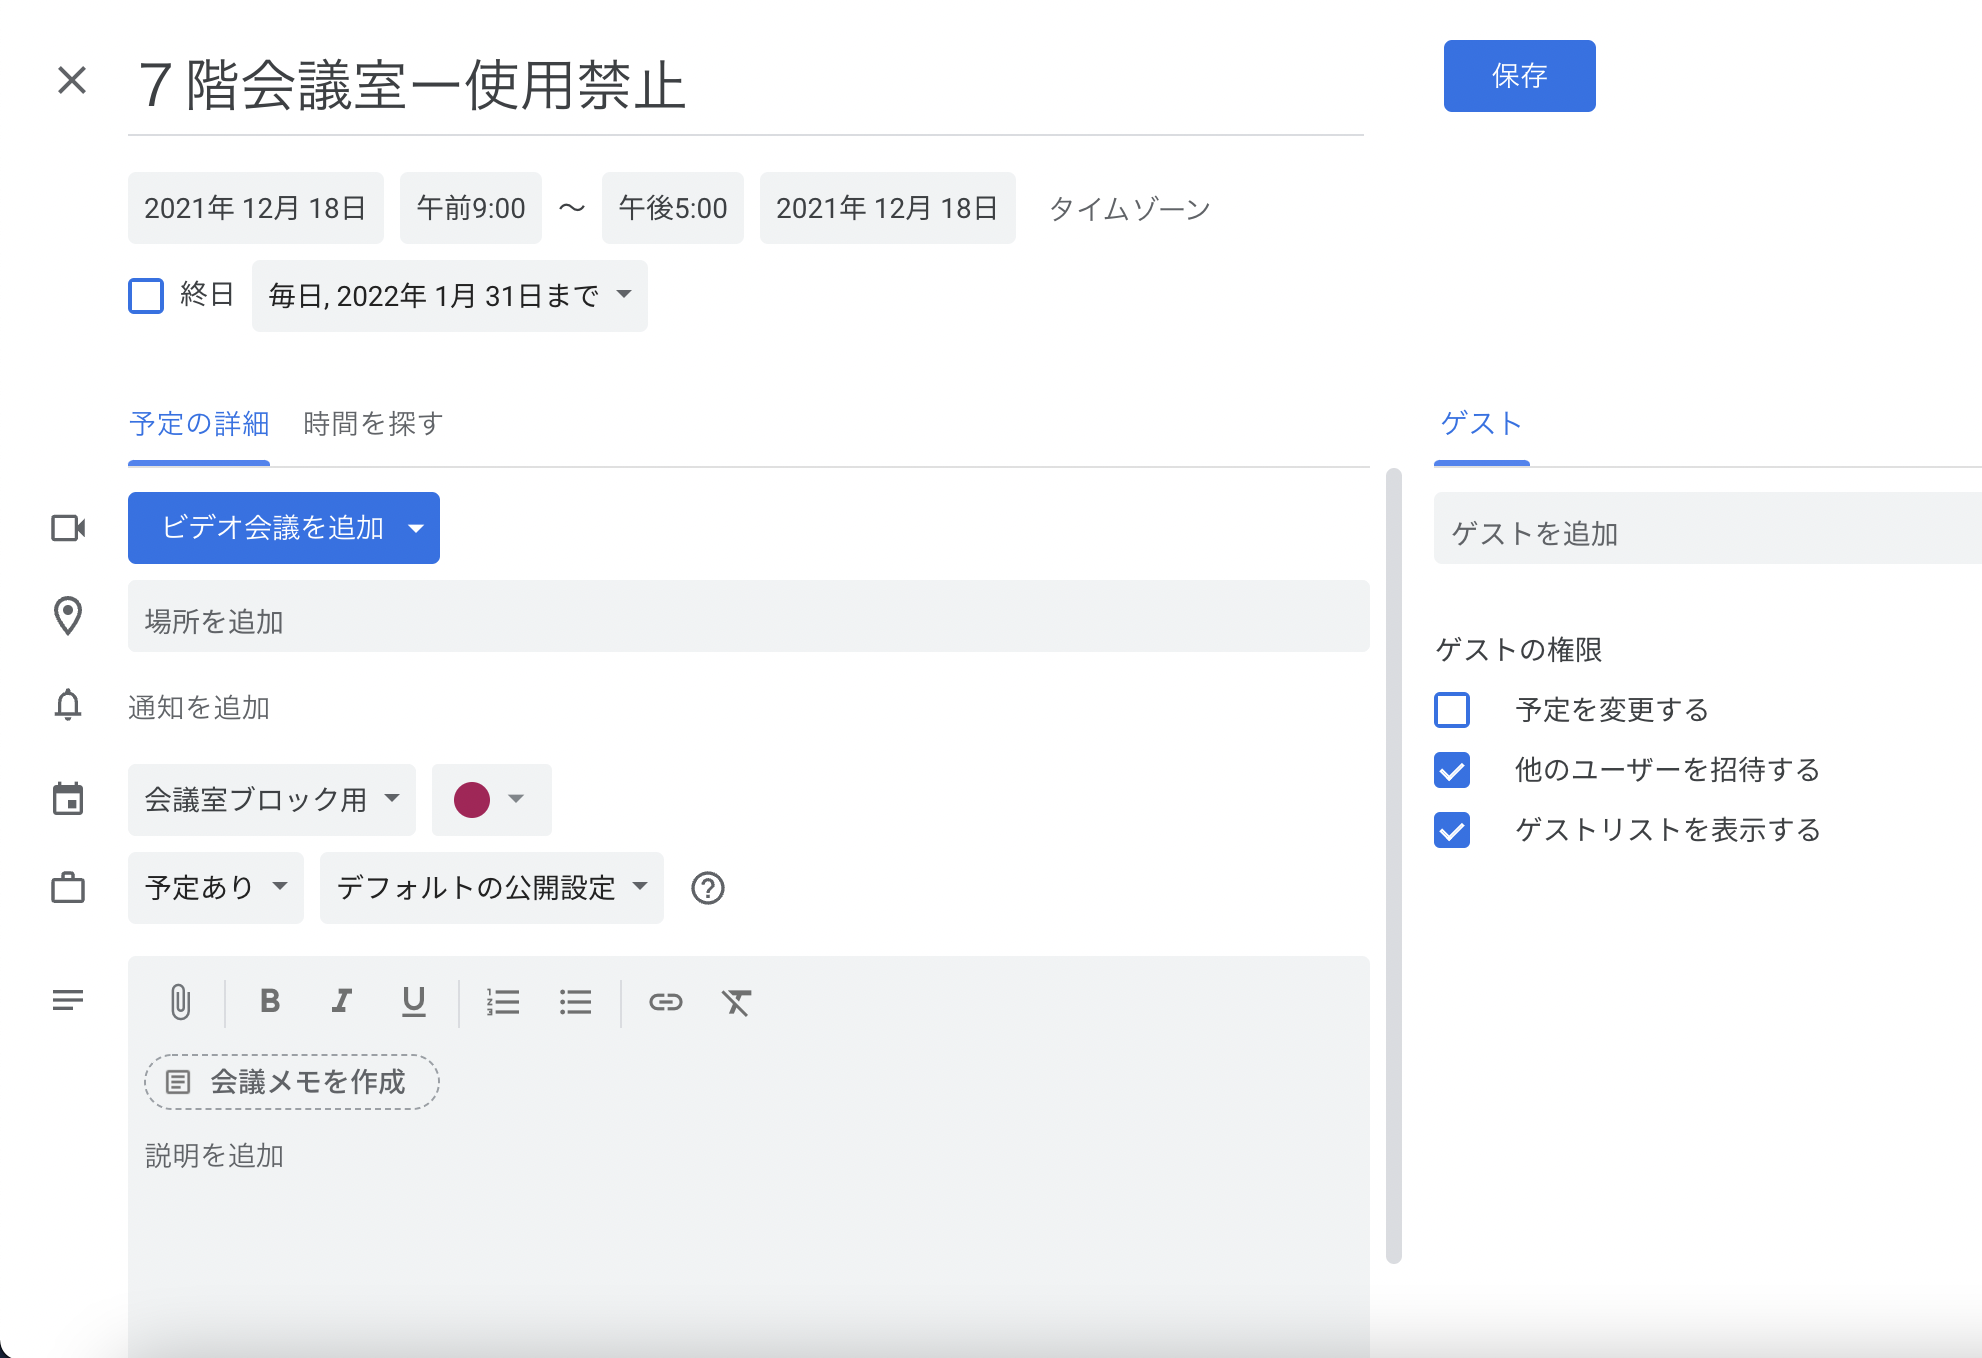The height and width of the screenshot is (1358, 1982).
Task: Open the event color swatch picker
Action: [492, 800]
